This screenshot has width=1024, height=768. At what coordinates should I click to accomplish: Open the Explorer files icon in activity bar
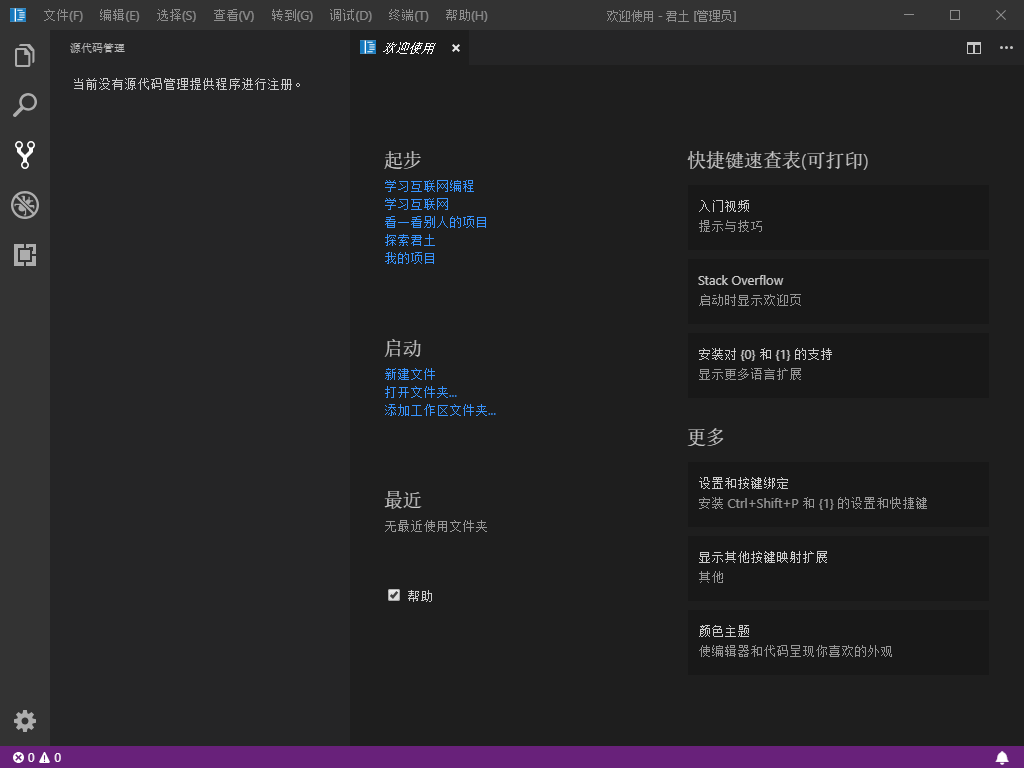click(x=25, y=56)
